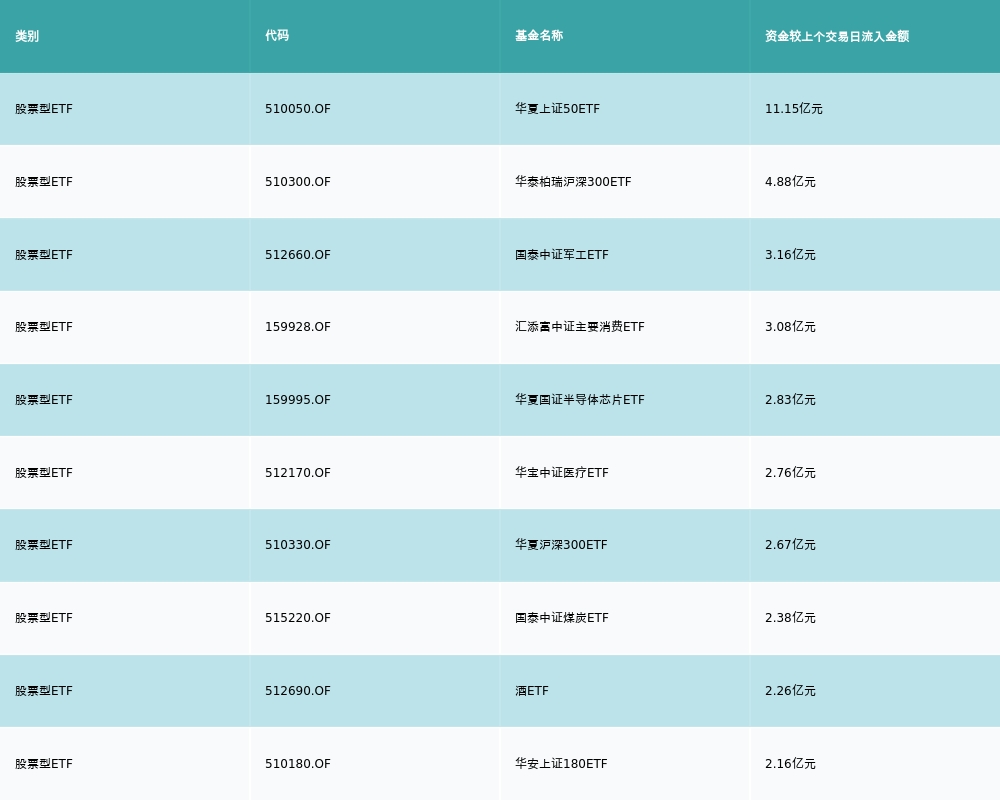
Task: Click 股票型ETF in the 512690.OF row
Action: pyautogui.click(x=44, y=691)
